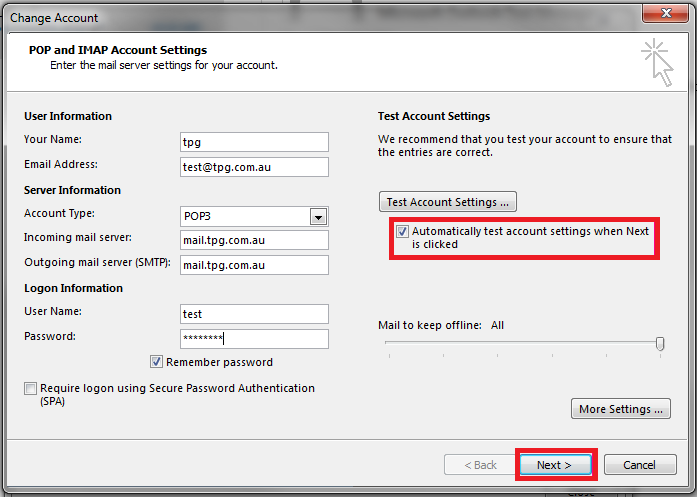697x497 pixels.
Task: Focus the Outgoing mail server (SMTP) field
Action: click(254, 265)
